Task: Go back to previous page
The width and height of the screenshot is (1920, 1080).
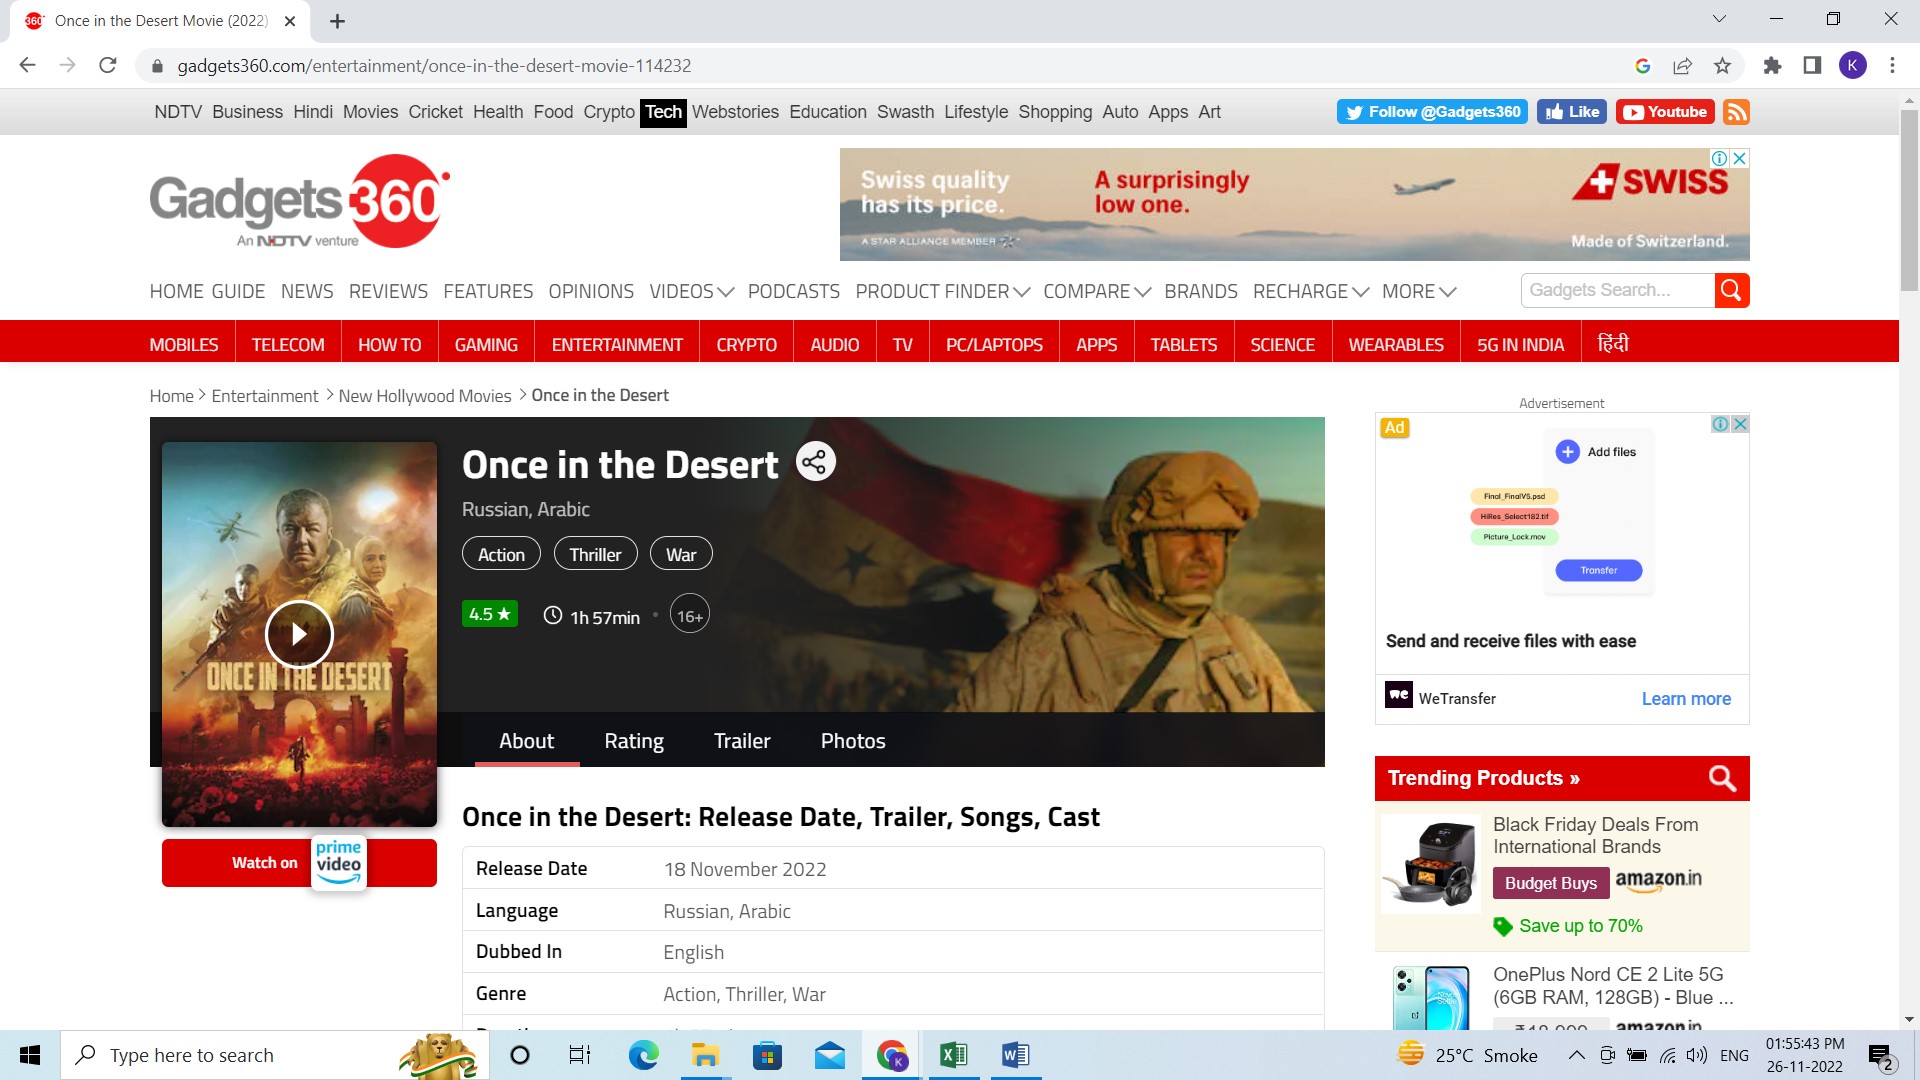Action: (x=27, y=66)
